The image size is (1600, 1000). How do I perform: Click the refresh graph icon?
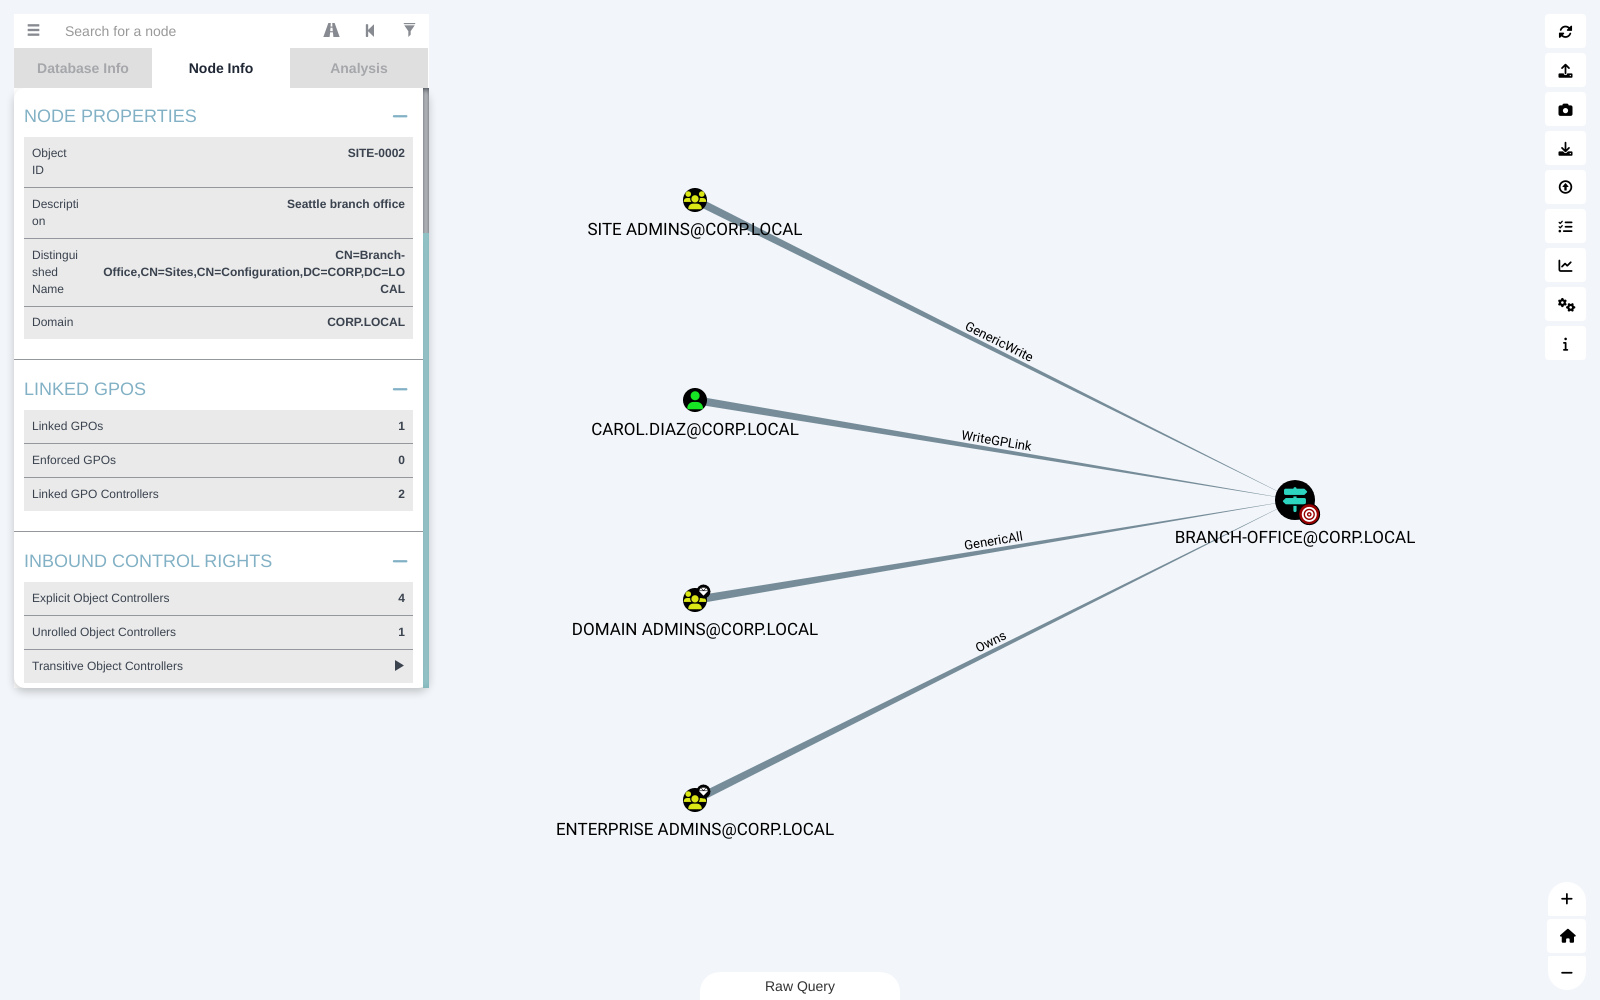click(x=1565, y=32)
